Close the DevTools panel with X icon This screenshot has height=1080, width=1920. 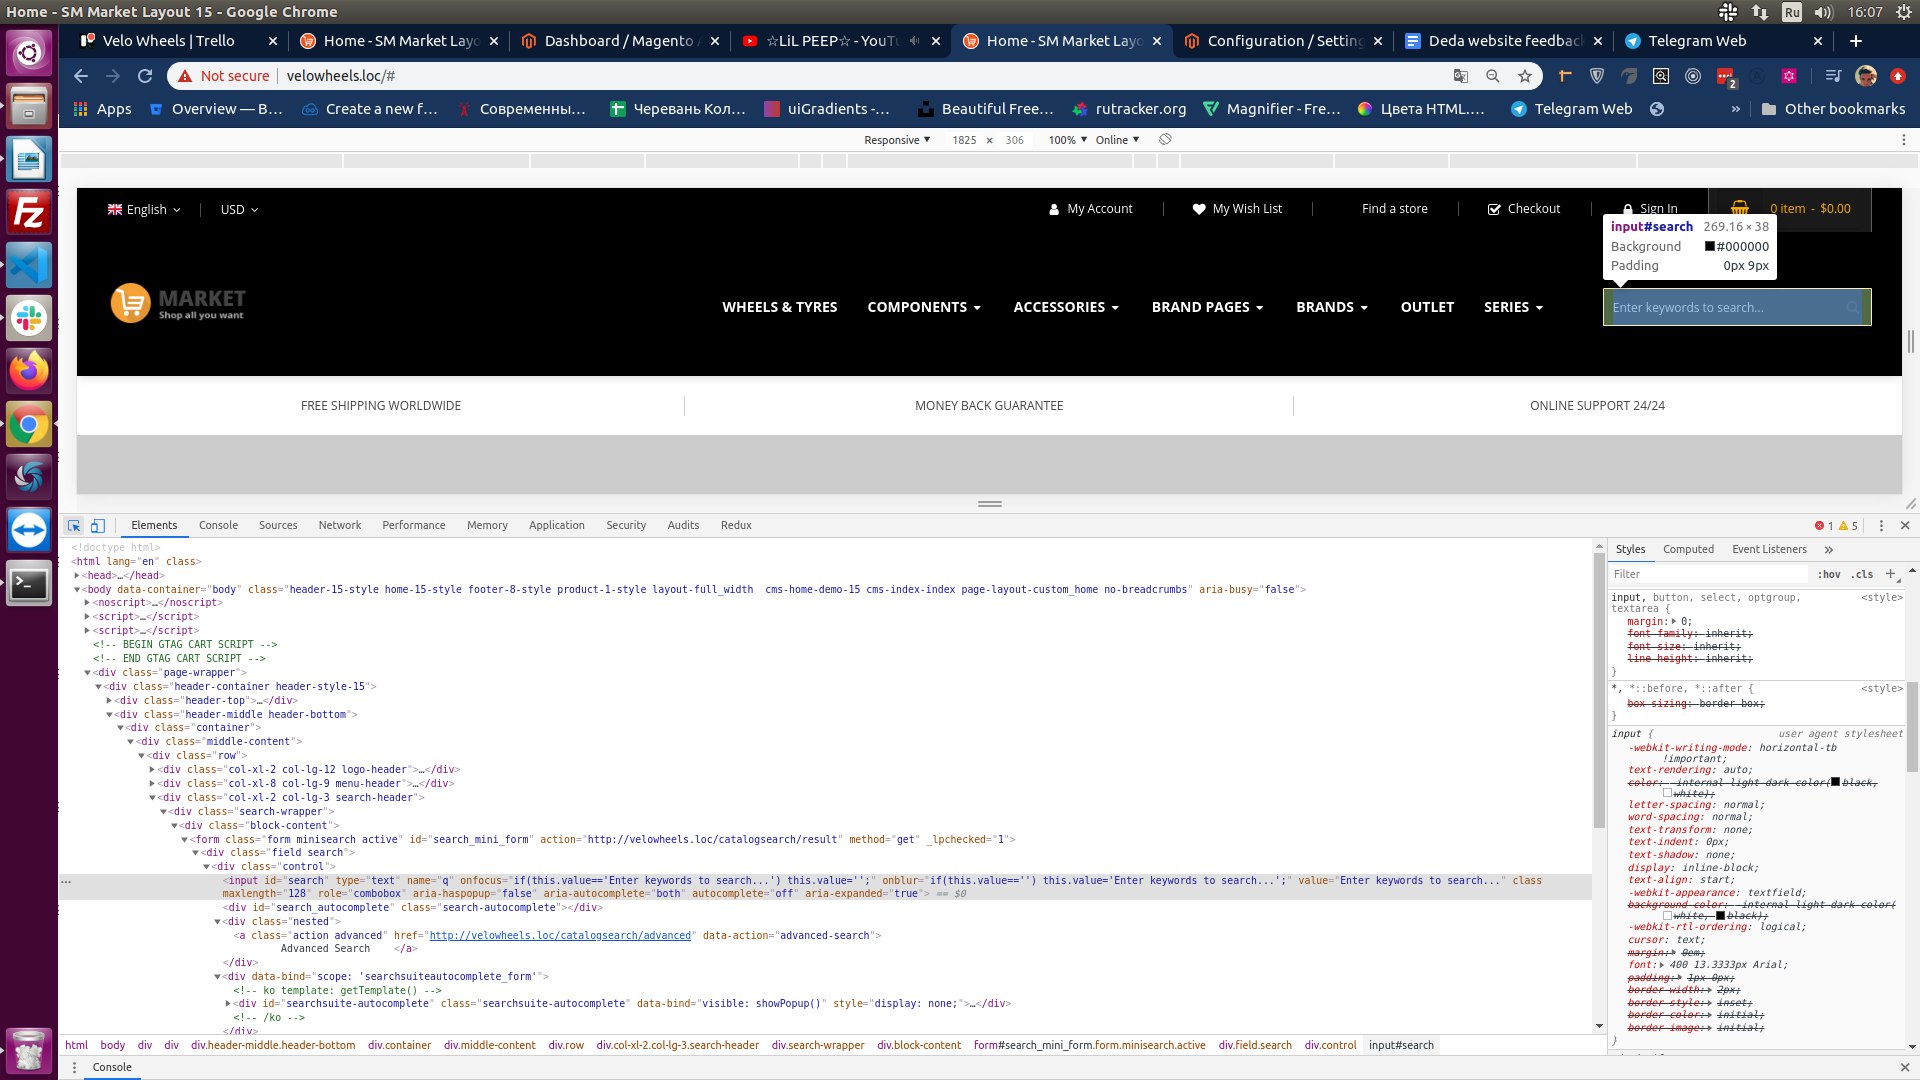(1905, 525)
